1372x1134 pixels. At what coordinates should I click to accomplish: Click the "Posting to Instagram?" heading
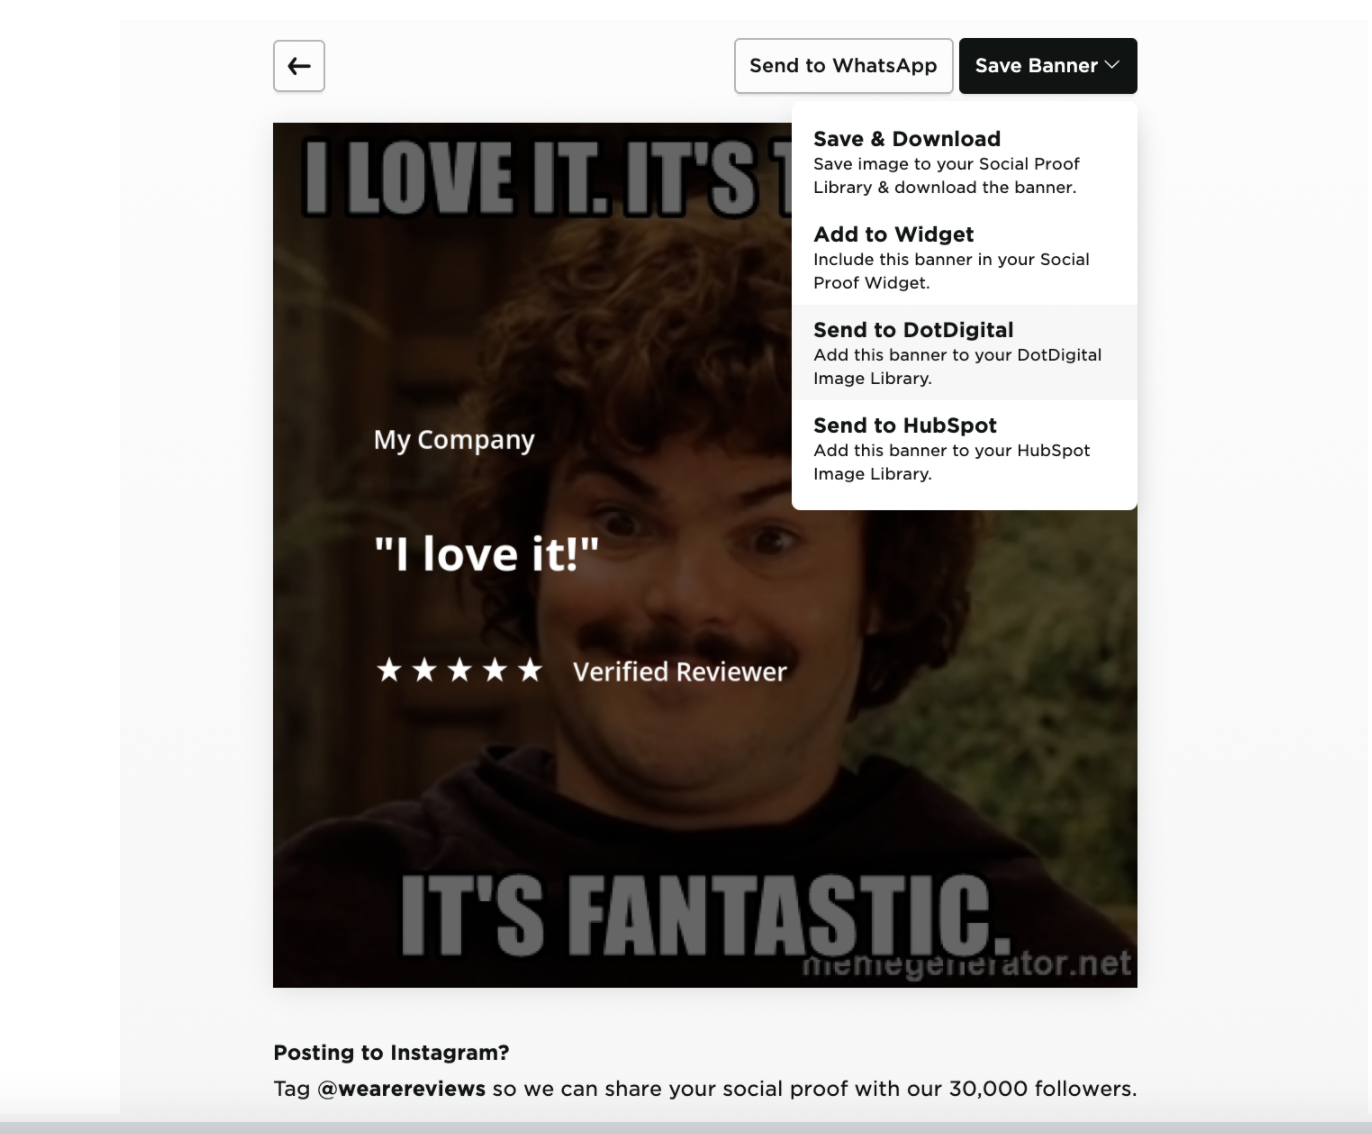[391, 1052]
